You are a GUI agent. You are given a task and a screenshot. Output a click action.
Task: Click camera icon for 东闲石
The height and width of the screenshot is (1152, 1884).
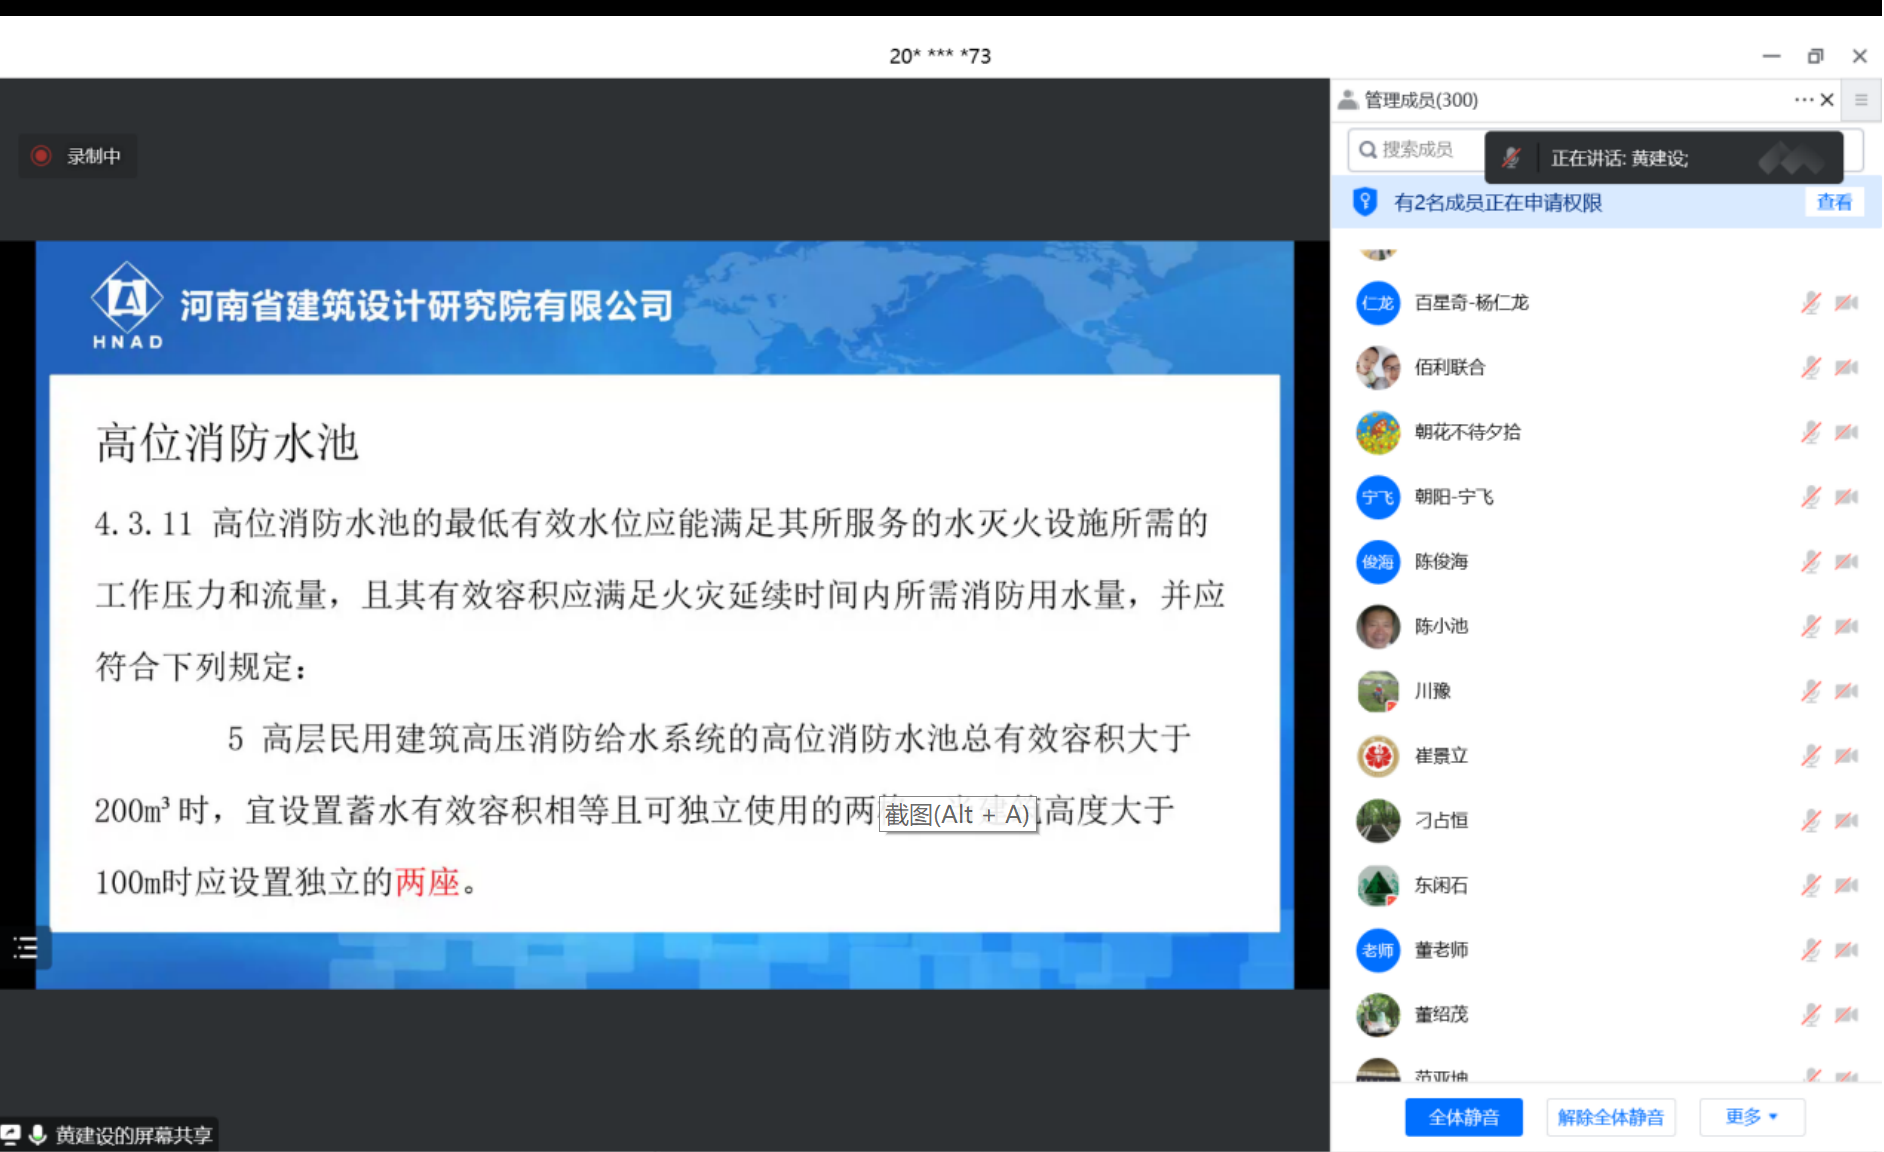(x=1846, y=885)
